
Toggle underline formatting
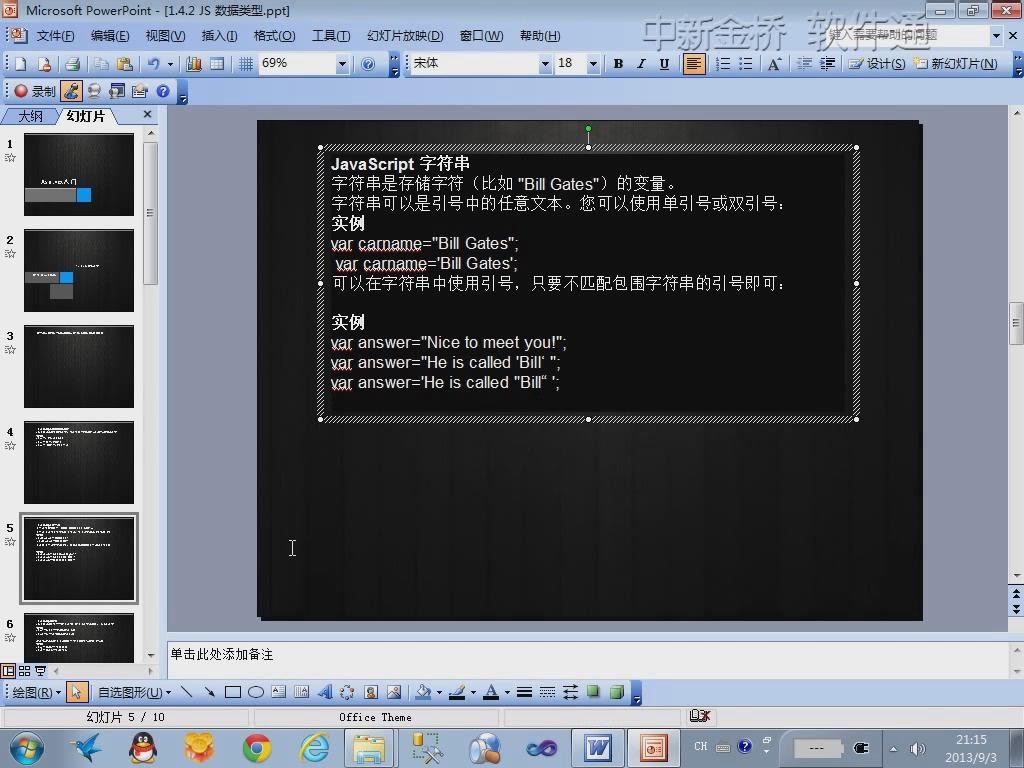[664, 63]
